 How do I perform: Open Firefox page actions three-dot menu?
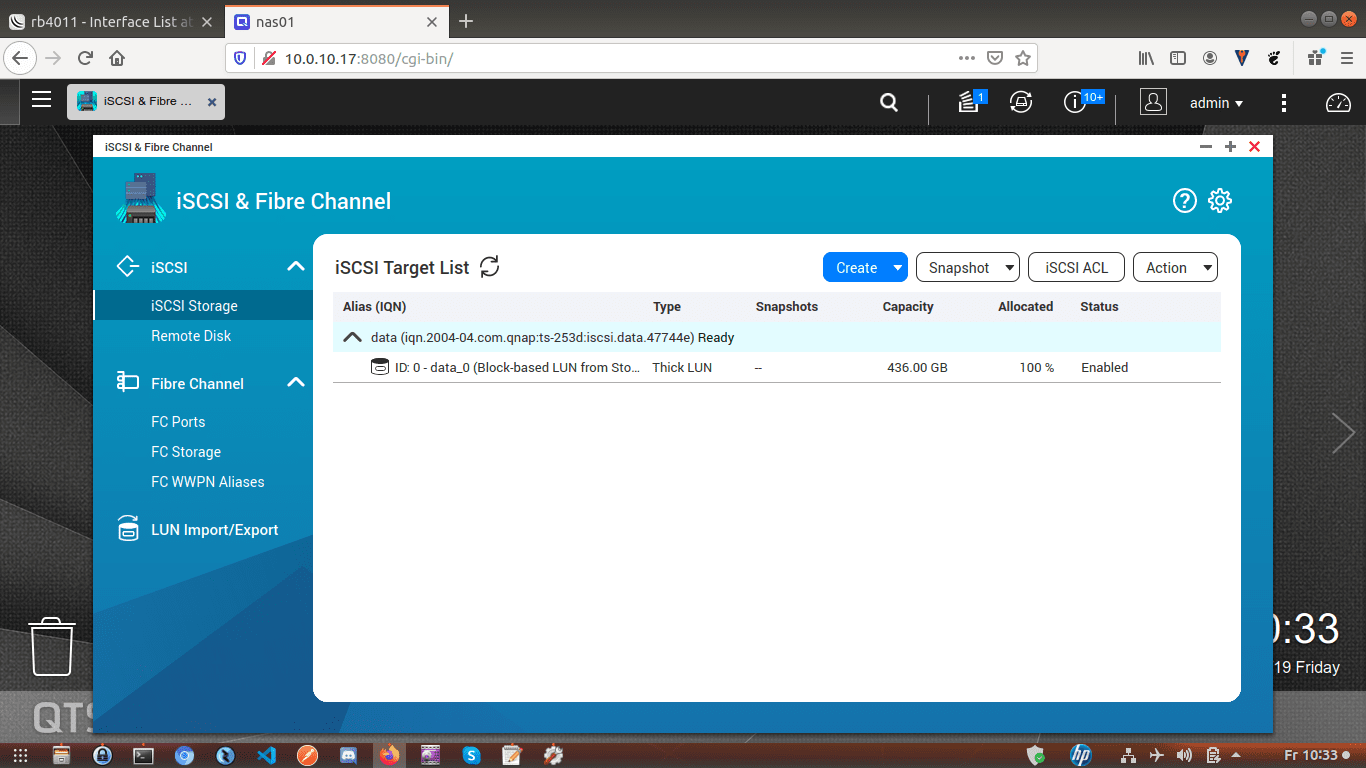point(966,58)
